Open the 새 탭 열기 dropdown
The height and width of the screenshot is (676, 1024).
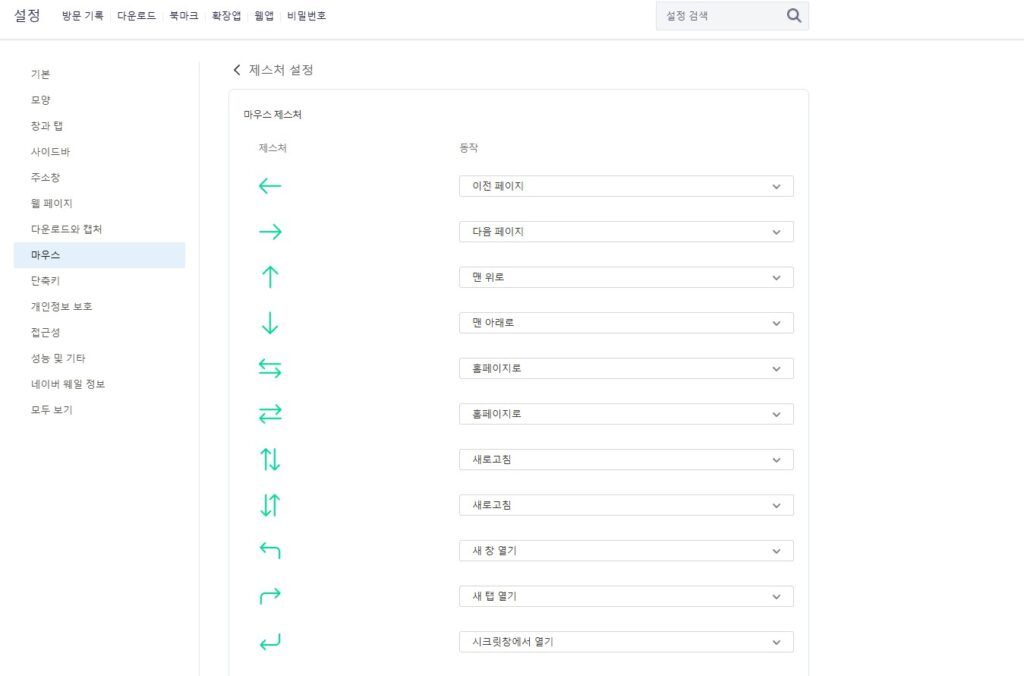(x=626, y=596)
